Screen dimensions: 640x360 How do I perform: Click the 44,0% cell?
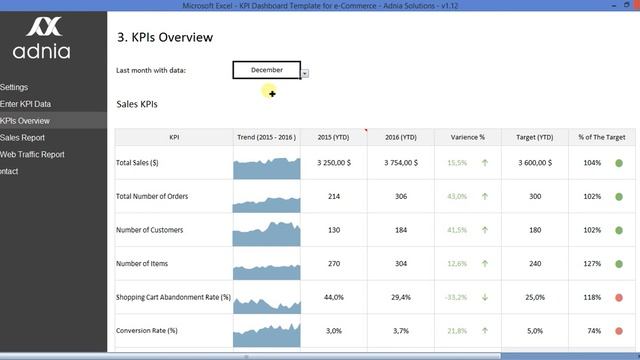[334, 297]
